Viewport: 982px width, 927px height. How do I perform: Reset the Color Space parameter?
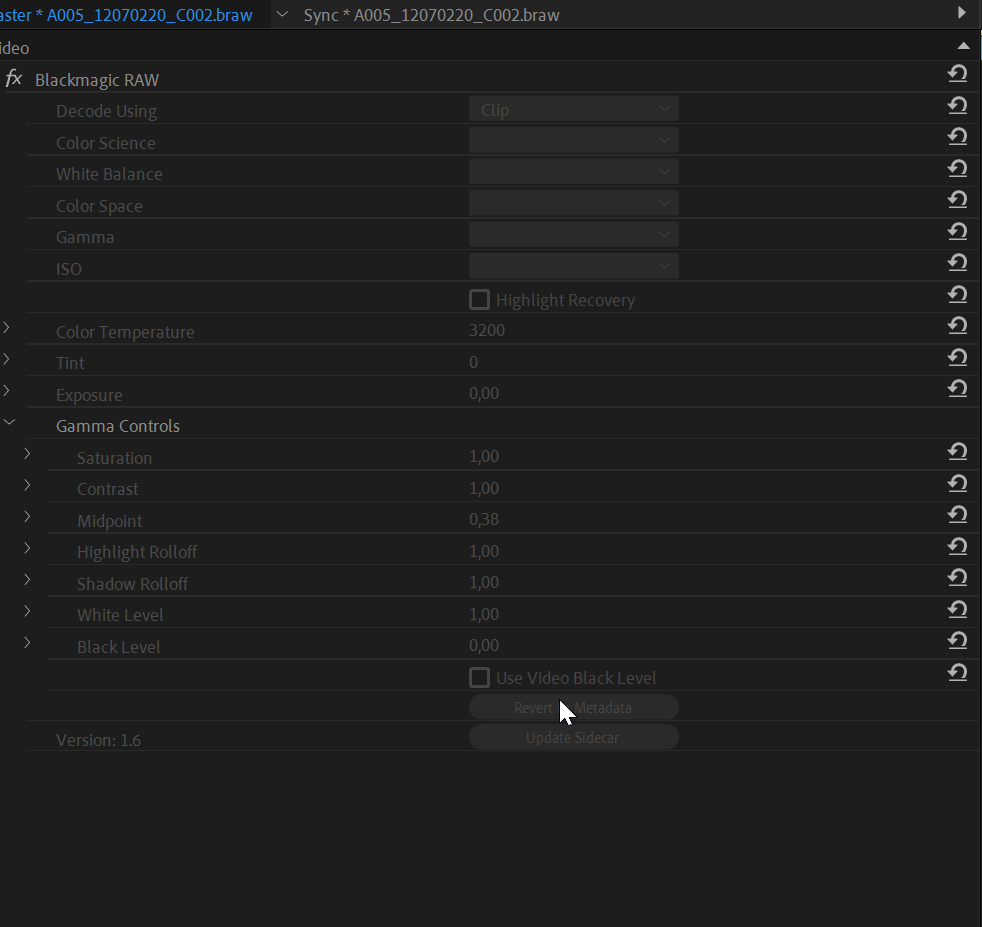click(x=958, y=200)
